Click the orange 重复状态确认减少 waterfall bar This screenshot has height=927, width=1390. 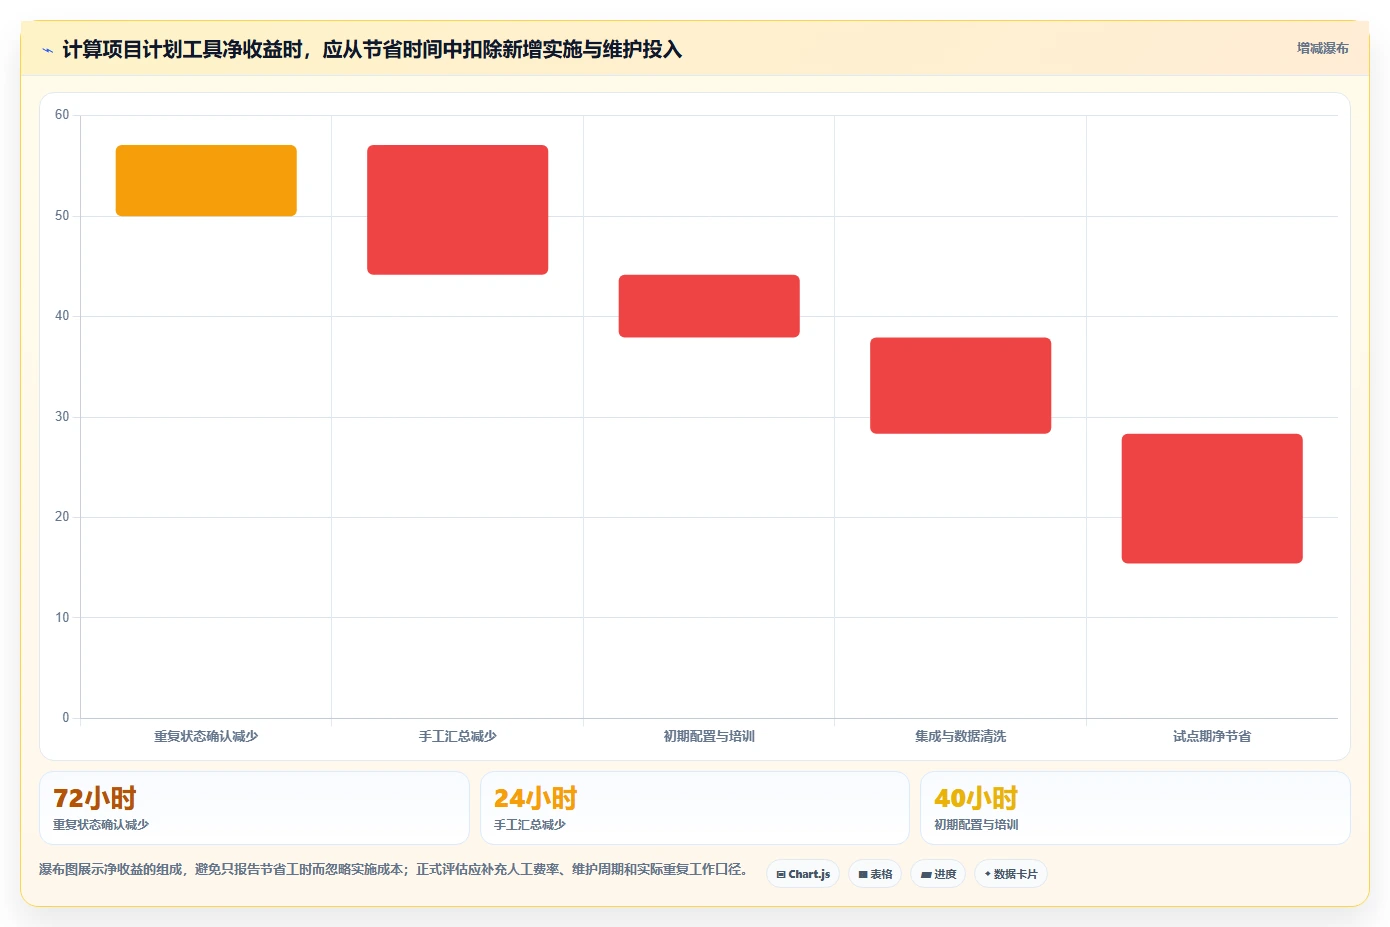coord(206,181)
